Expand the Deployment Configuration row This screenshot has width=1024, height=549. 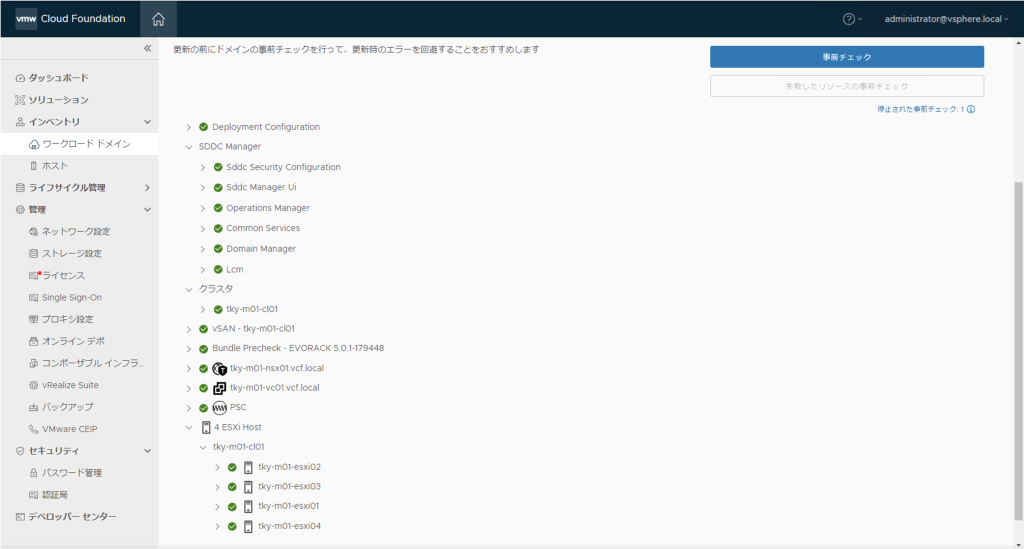tap(189, 127)
